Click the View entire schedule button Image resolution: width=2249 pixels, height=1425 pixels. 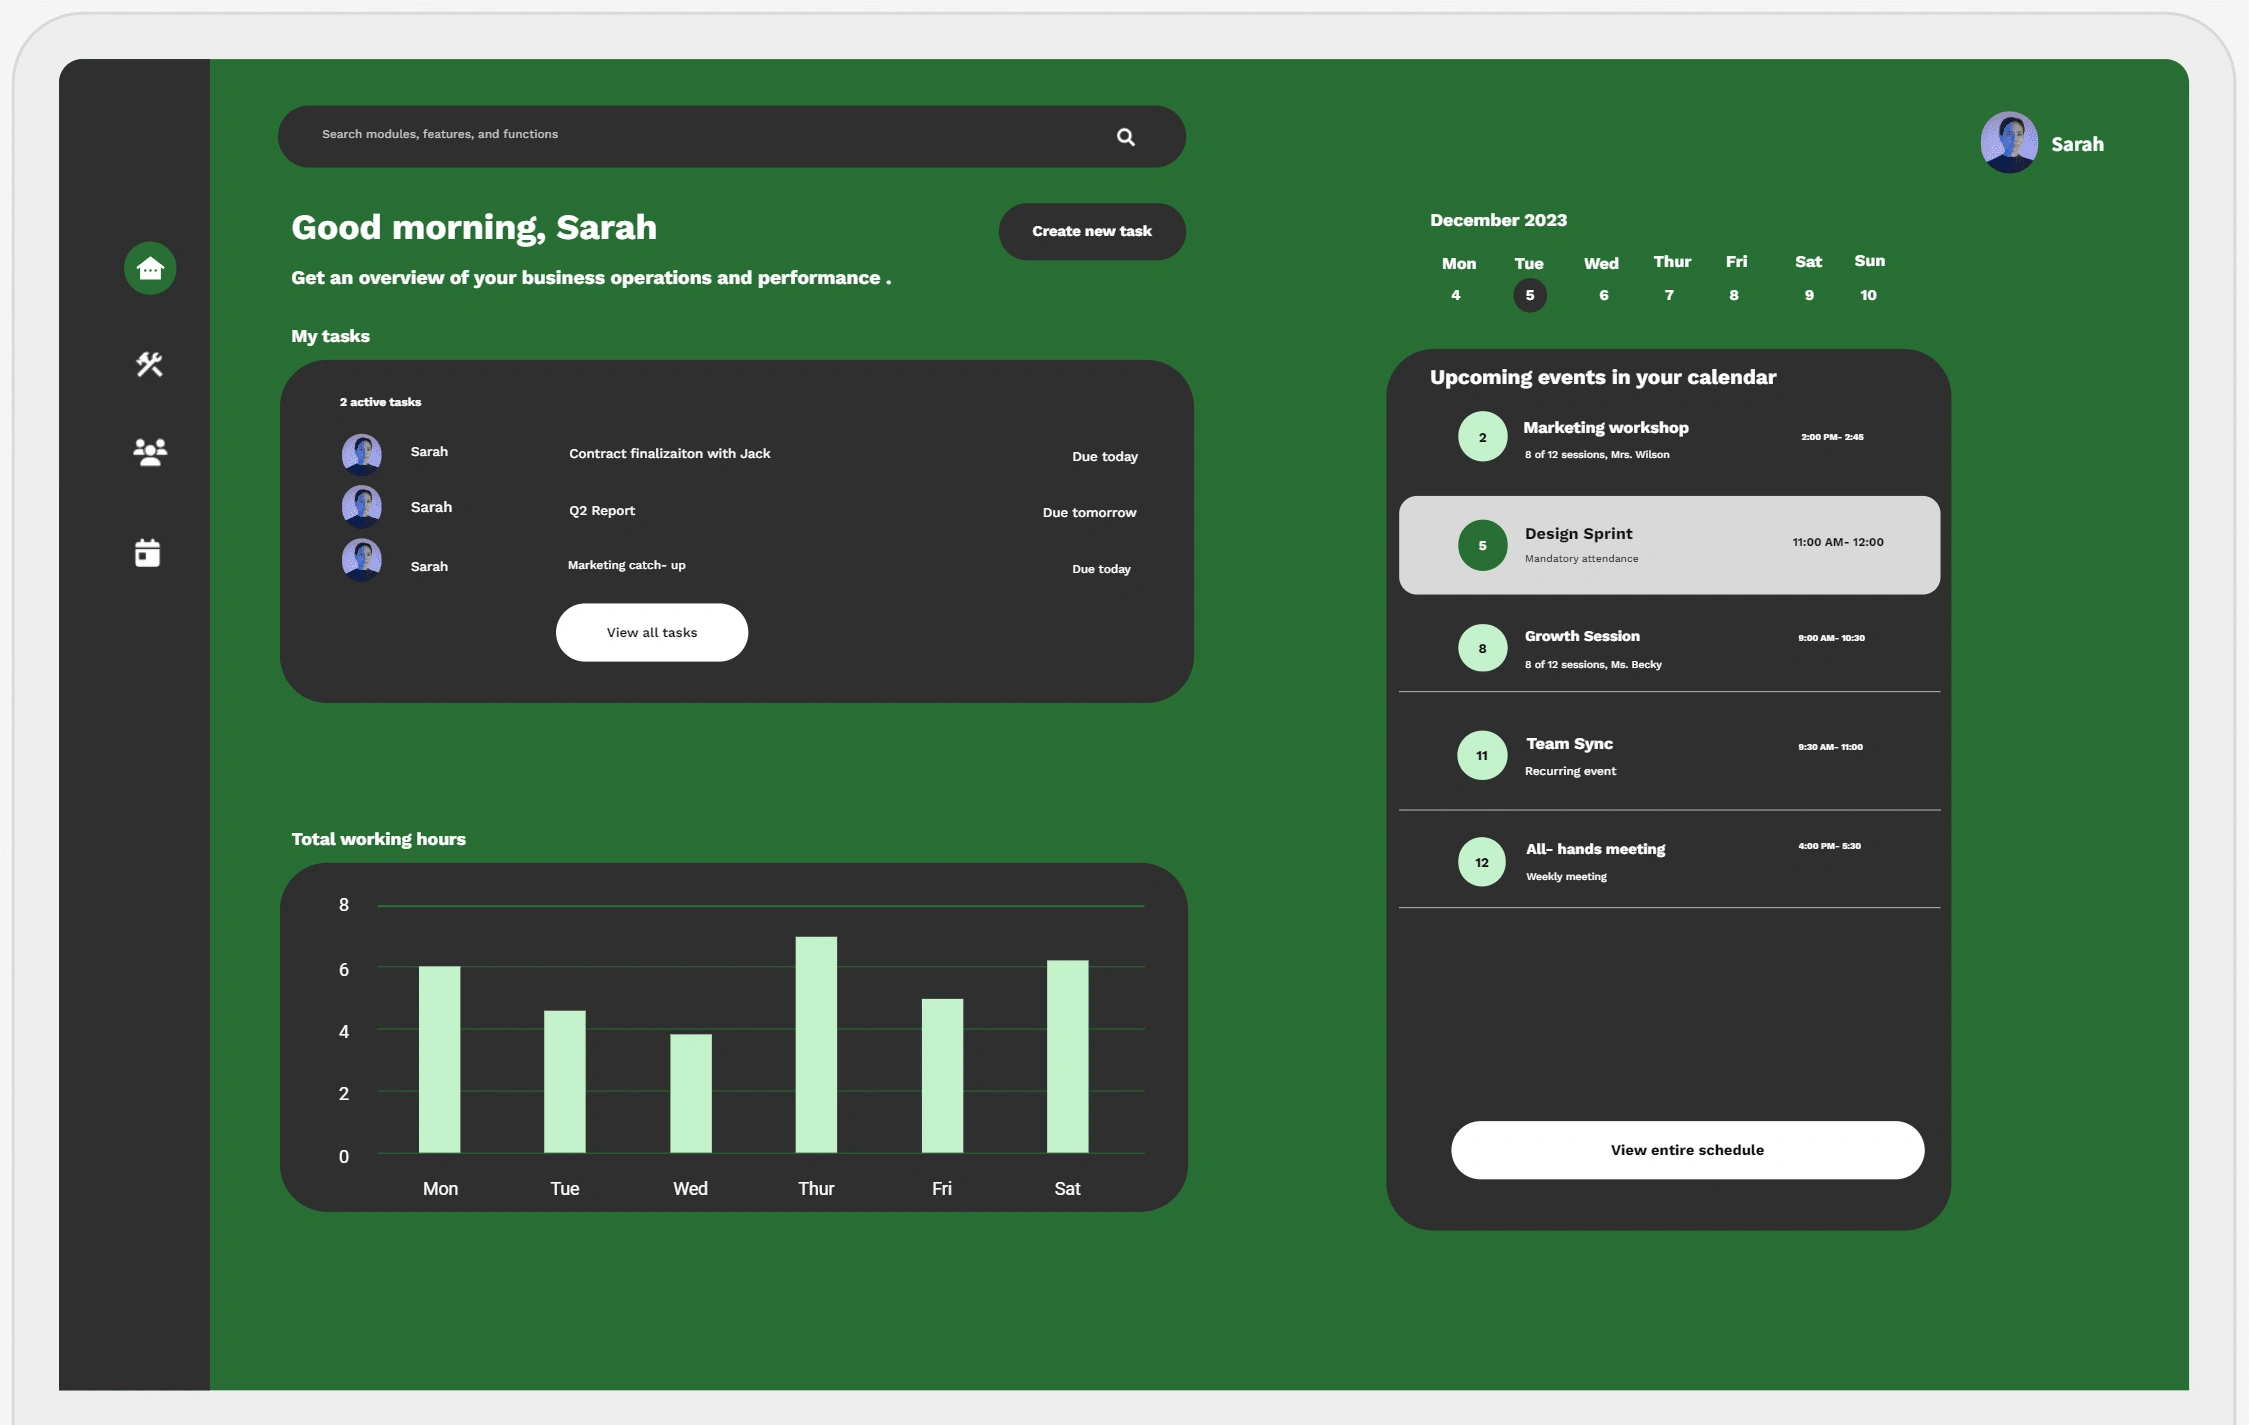1687,1150
